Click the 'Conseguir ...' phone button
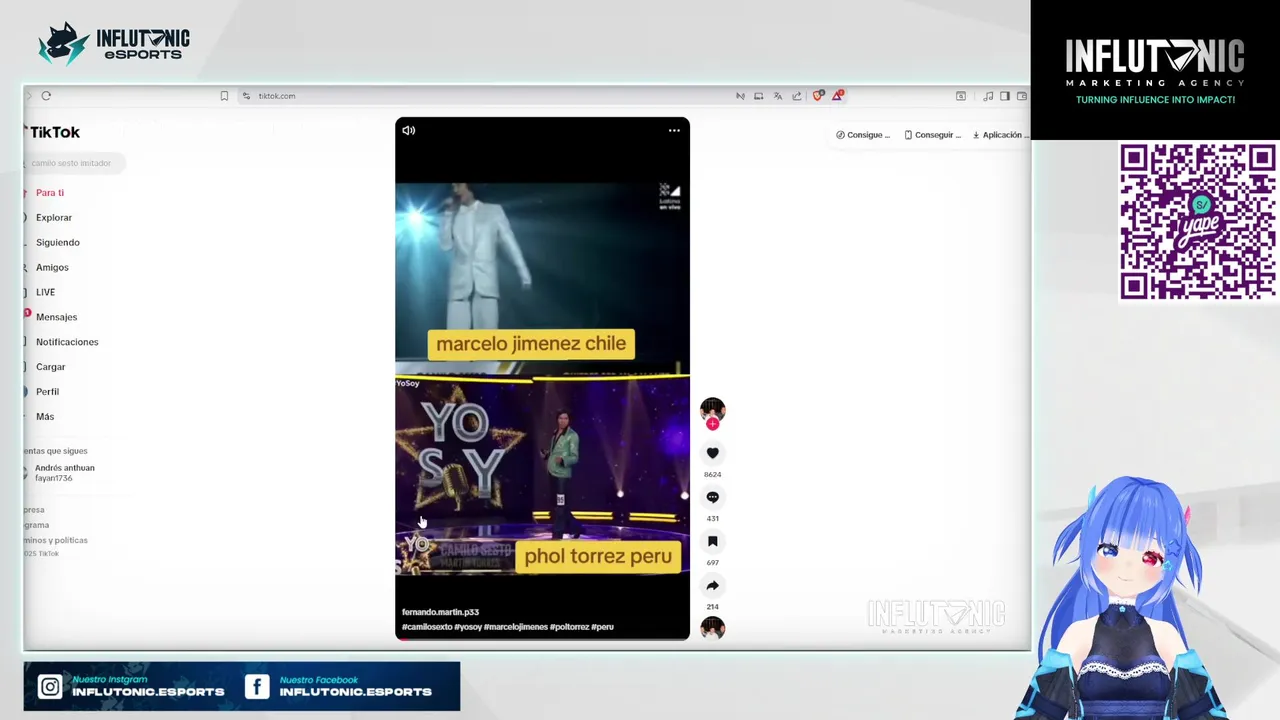This screenshot has width=1280, height=720. [x=933, y=135]
